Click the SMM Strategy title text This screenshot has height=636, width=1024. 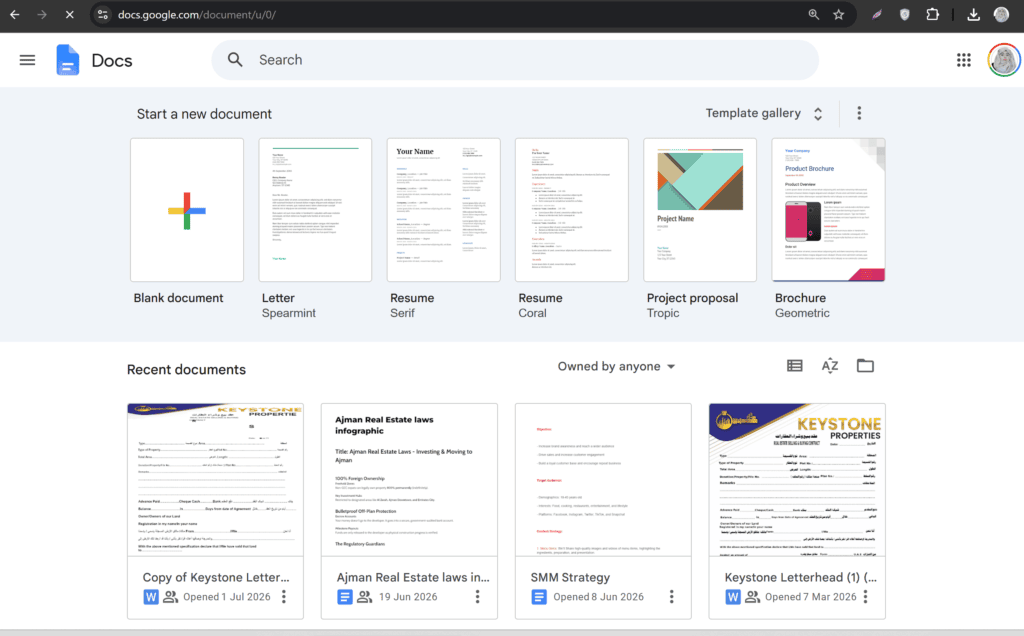(570, 577)
